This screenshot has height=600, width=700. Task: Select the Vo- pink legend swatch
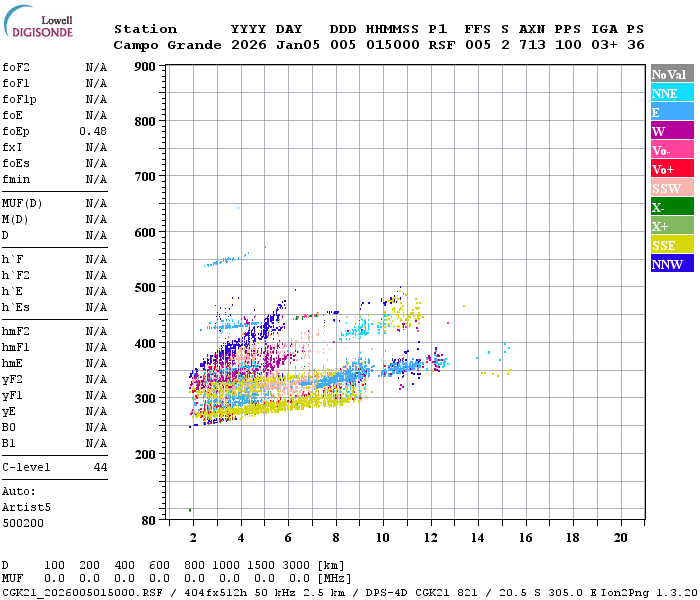672,150
